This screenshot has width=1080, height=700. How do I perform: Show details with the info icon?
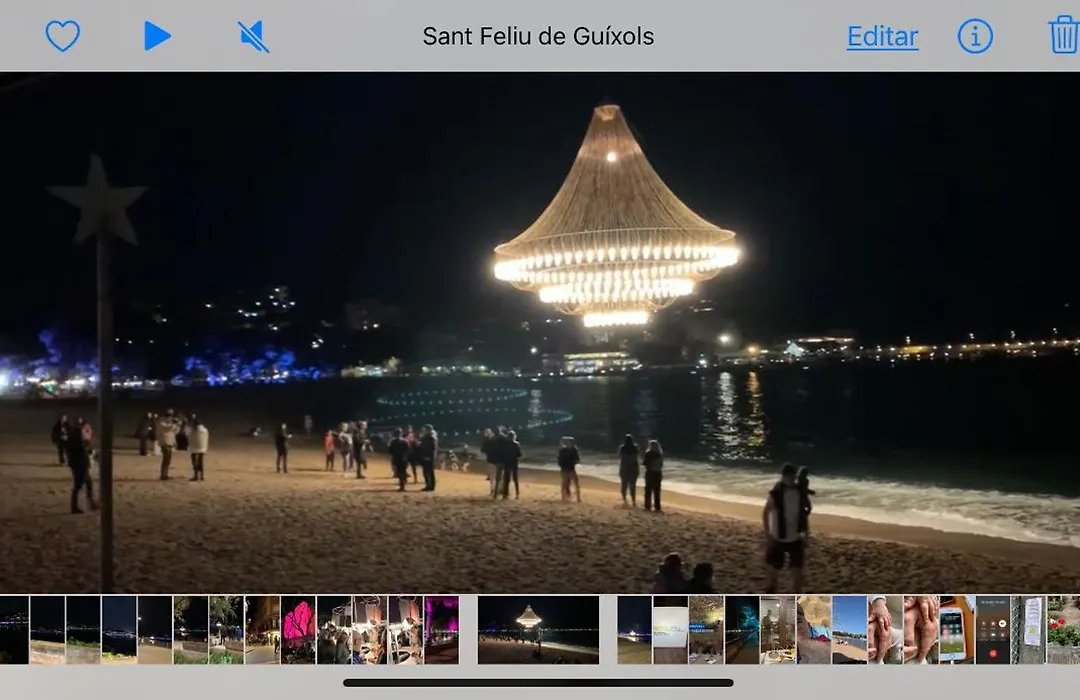click(x=975, y=36)
